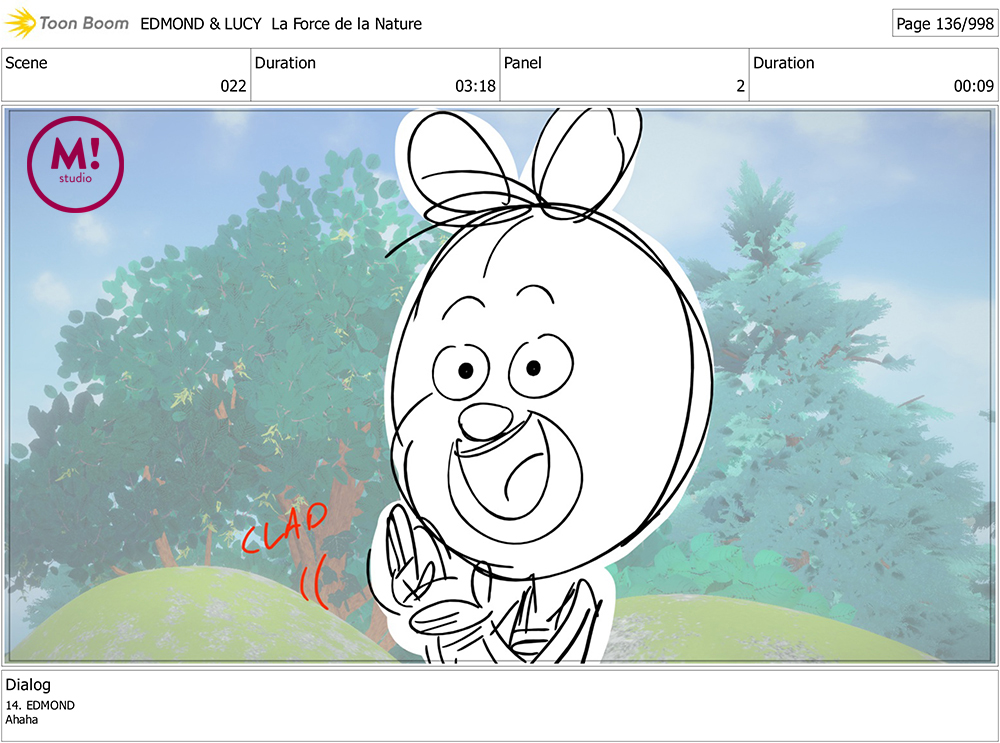Screen dimensions: 1000x743
Task: Click the Toon Boom logo icon
Action: pyautogui.click(x=20, y=23)
